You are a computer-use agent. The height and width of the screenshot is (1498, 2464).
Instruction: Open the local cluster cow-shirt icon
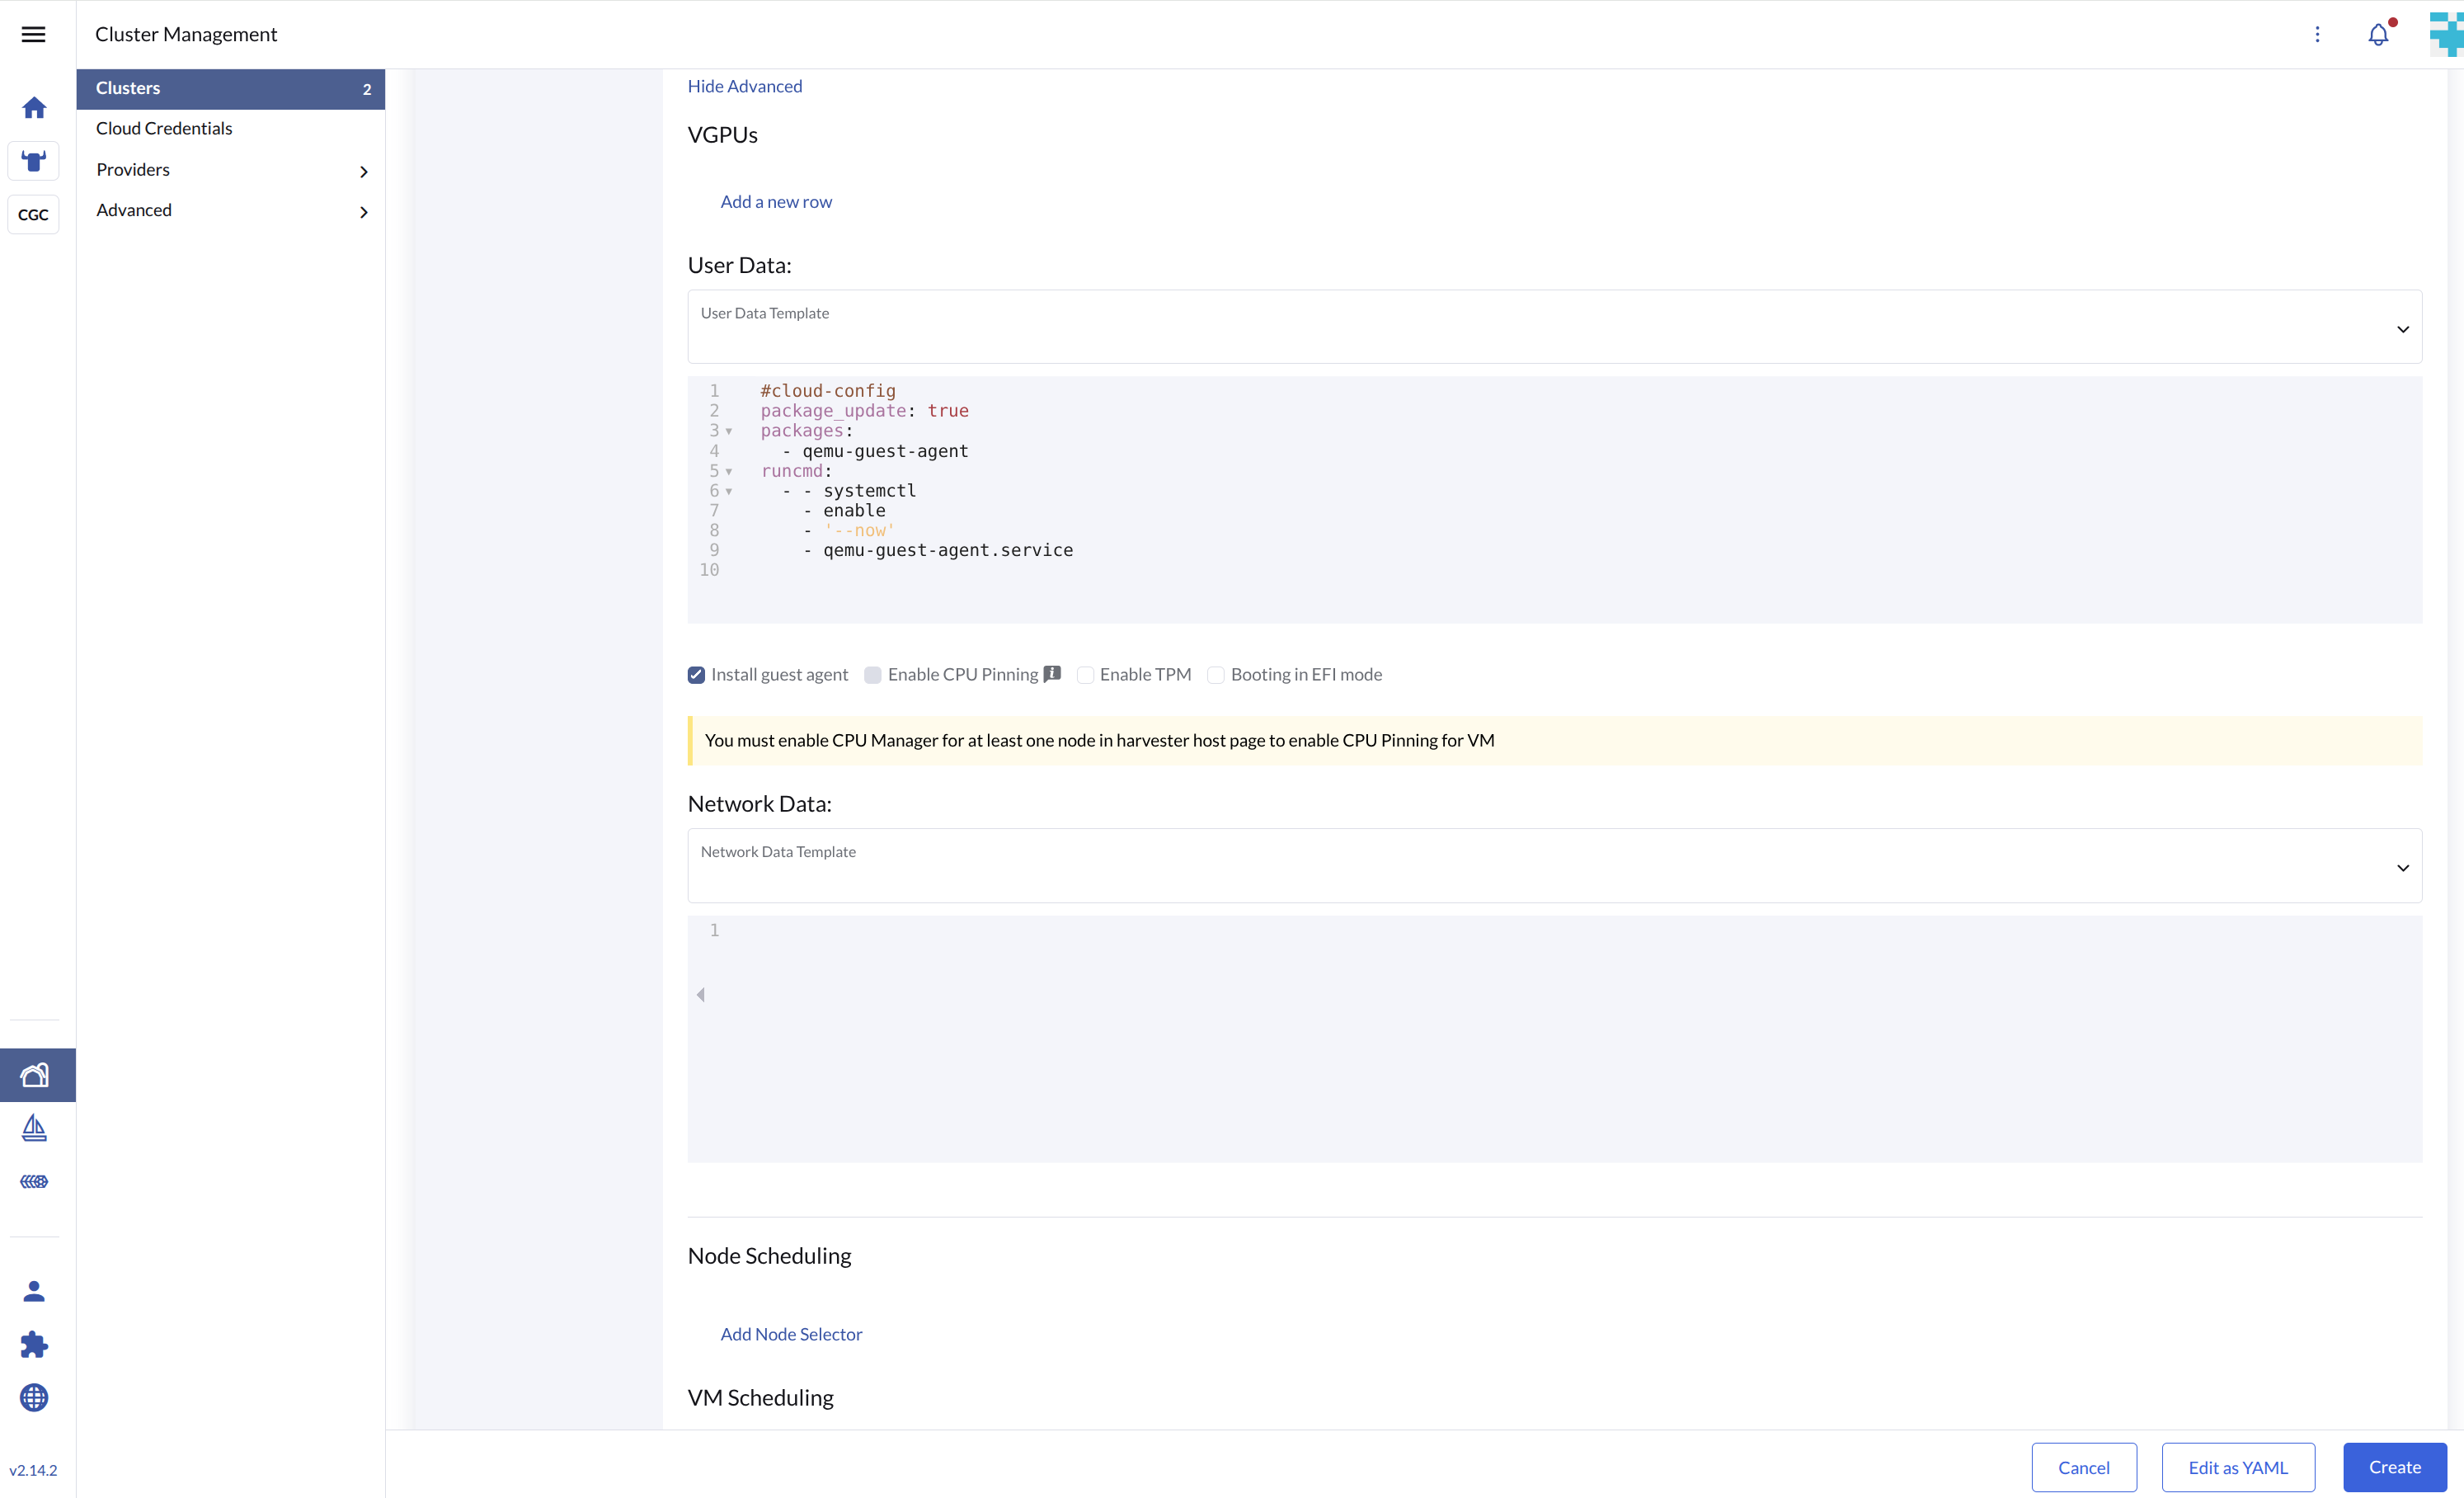click(34, 161)
